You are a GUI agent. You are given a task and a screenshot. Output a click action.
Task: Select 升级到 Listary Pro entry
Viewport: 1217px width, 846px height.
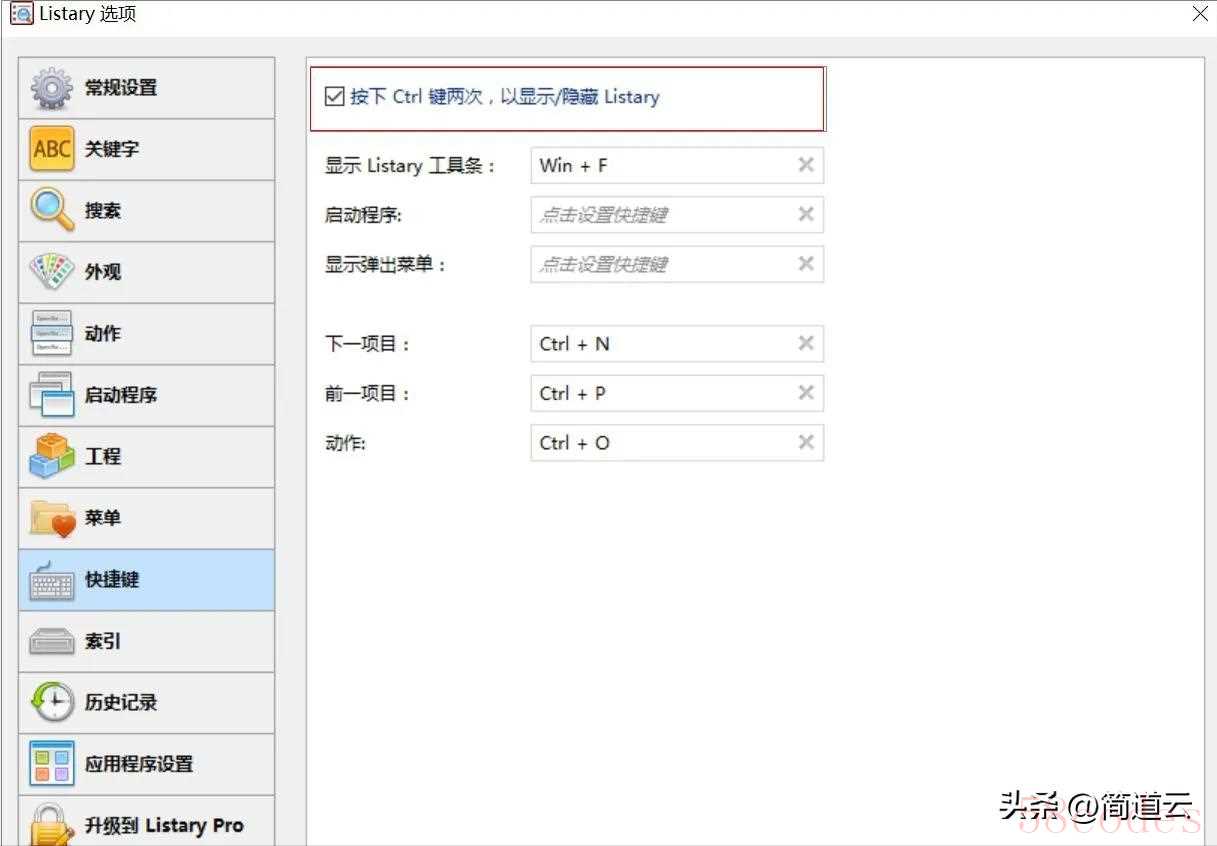146,824
